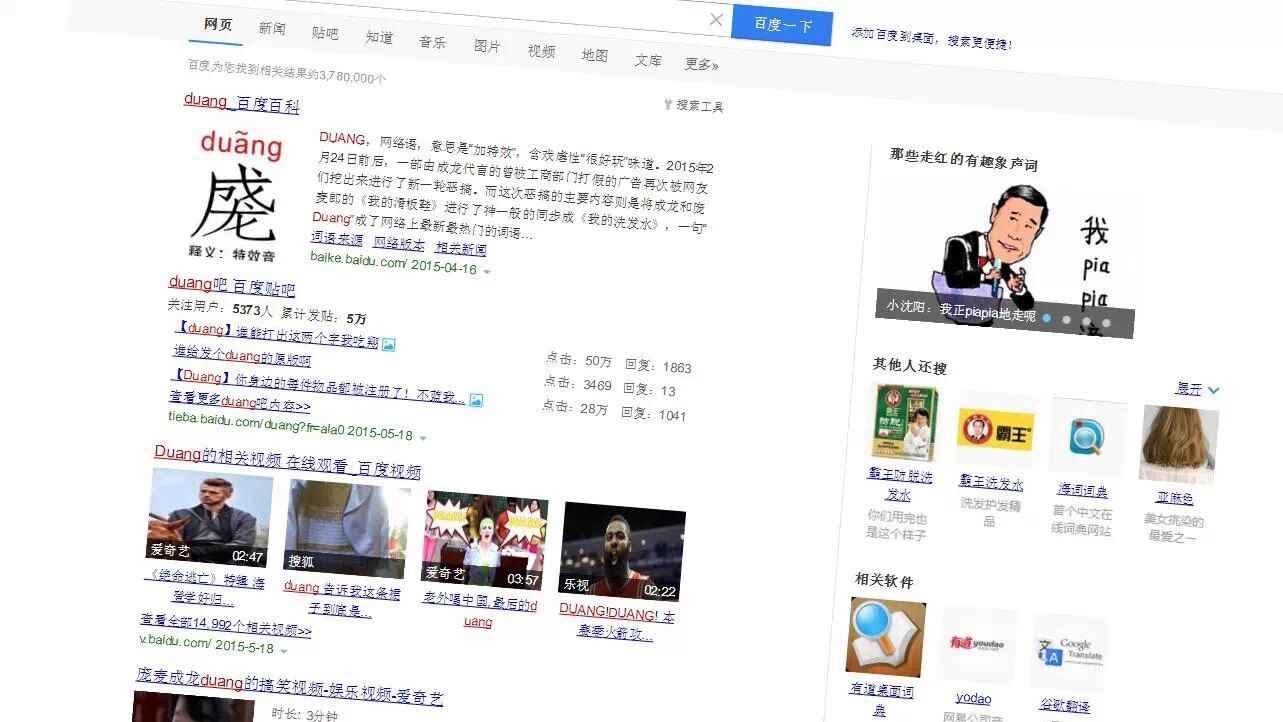
Task: Open 霸王洗发水 text link
Action: tap(991, 483)
